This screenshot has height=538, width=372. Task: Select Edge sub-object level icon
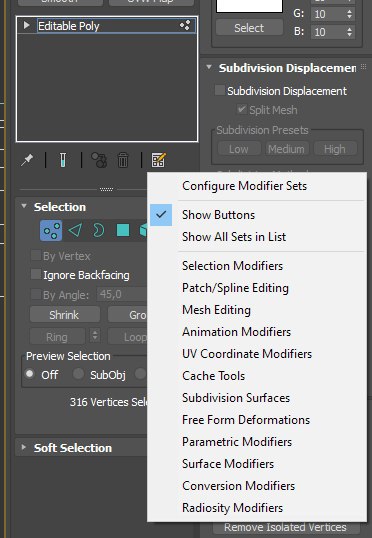(x=75, y=230)
